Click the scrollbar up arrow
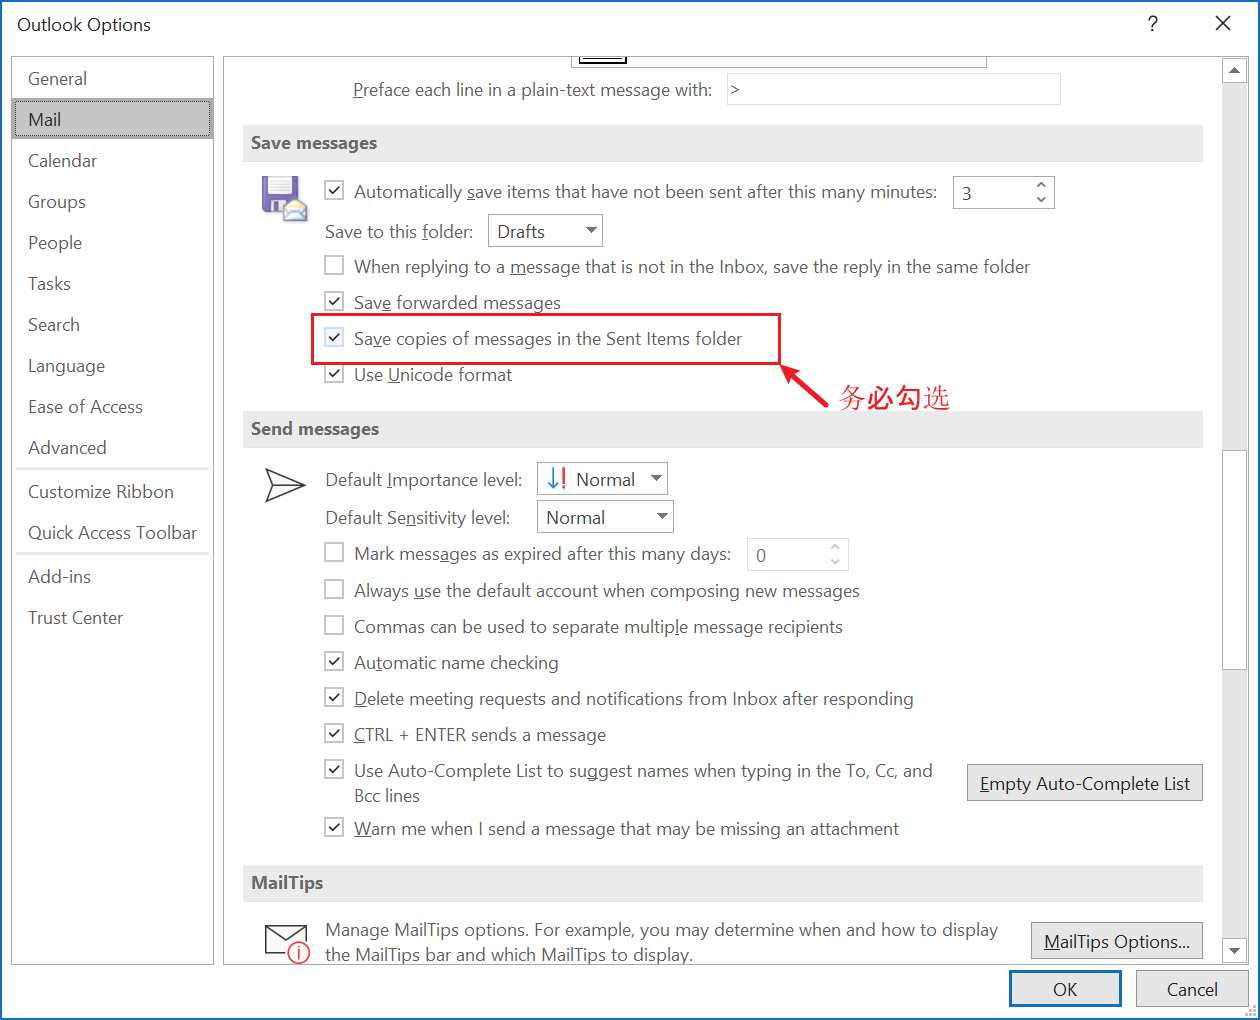 pyautogui.click(x=1234, y=70)
